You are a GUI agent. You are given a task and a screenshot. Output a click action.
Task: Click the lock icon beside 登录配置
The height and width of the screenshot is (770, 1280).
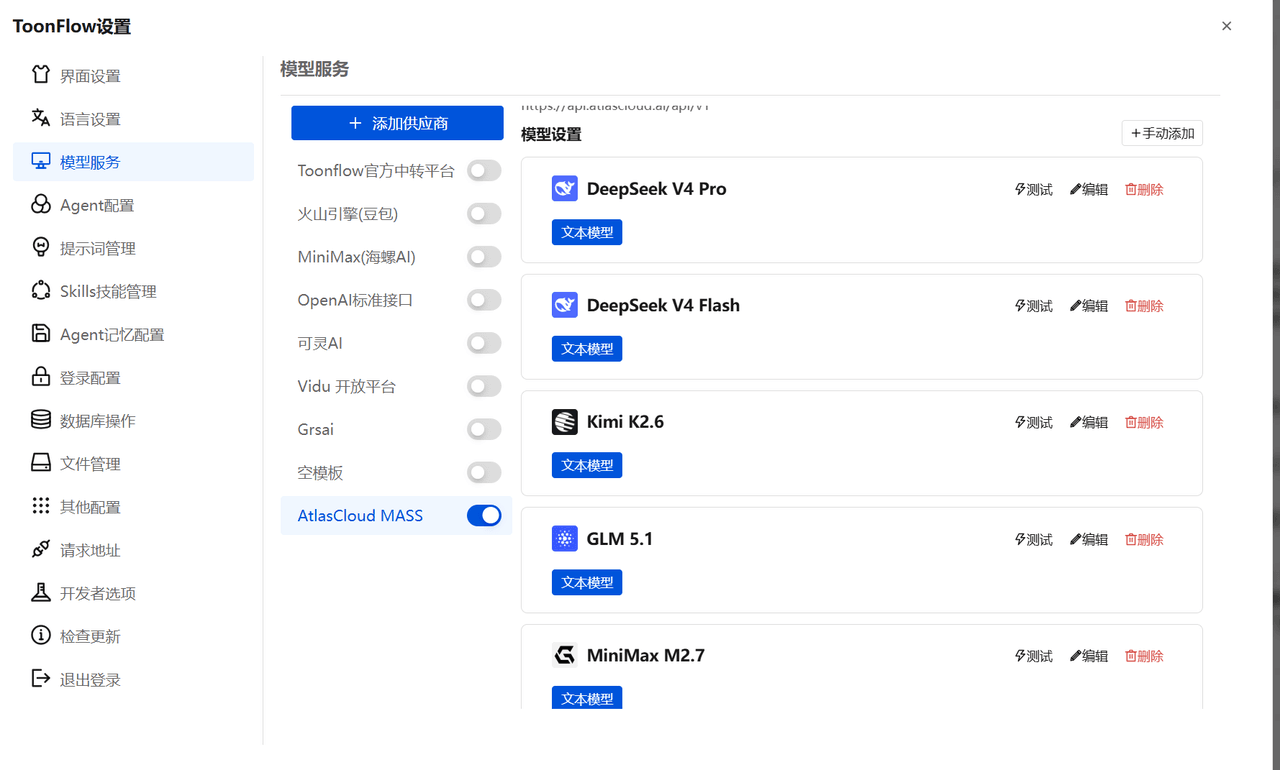point(41,377)
